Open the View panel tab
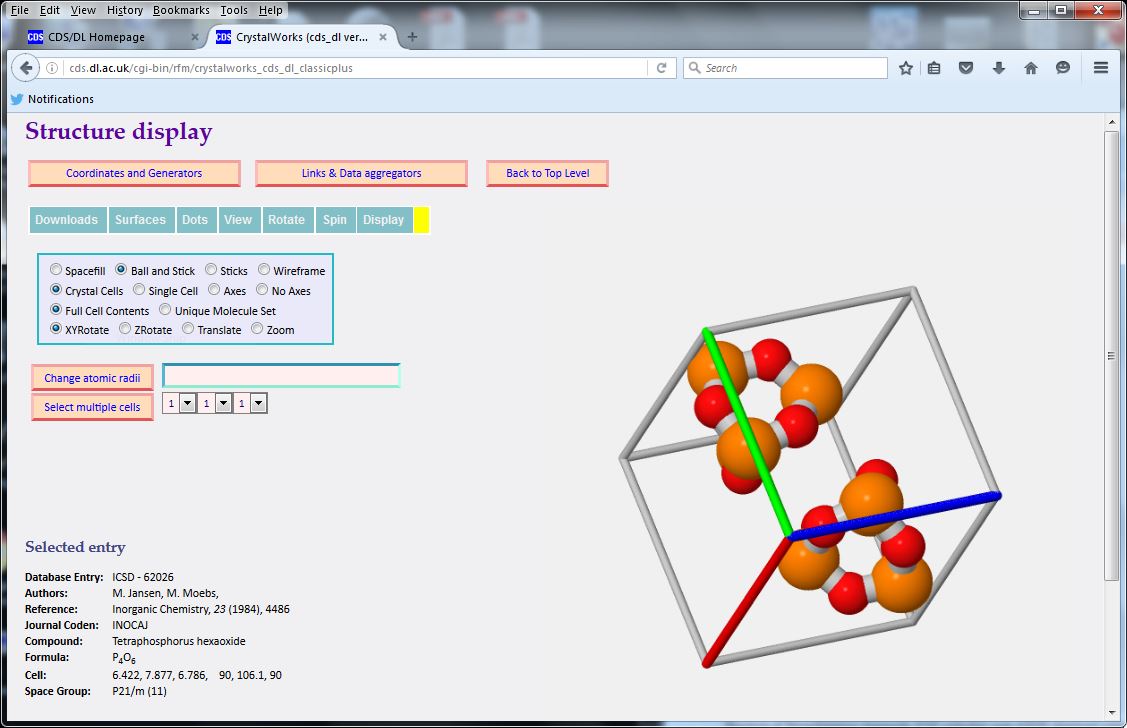Viewport: 1127px width, 728px height. coord(238,220)
